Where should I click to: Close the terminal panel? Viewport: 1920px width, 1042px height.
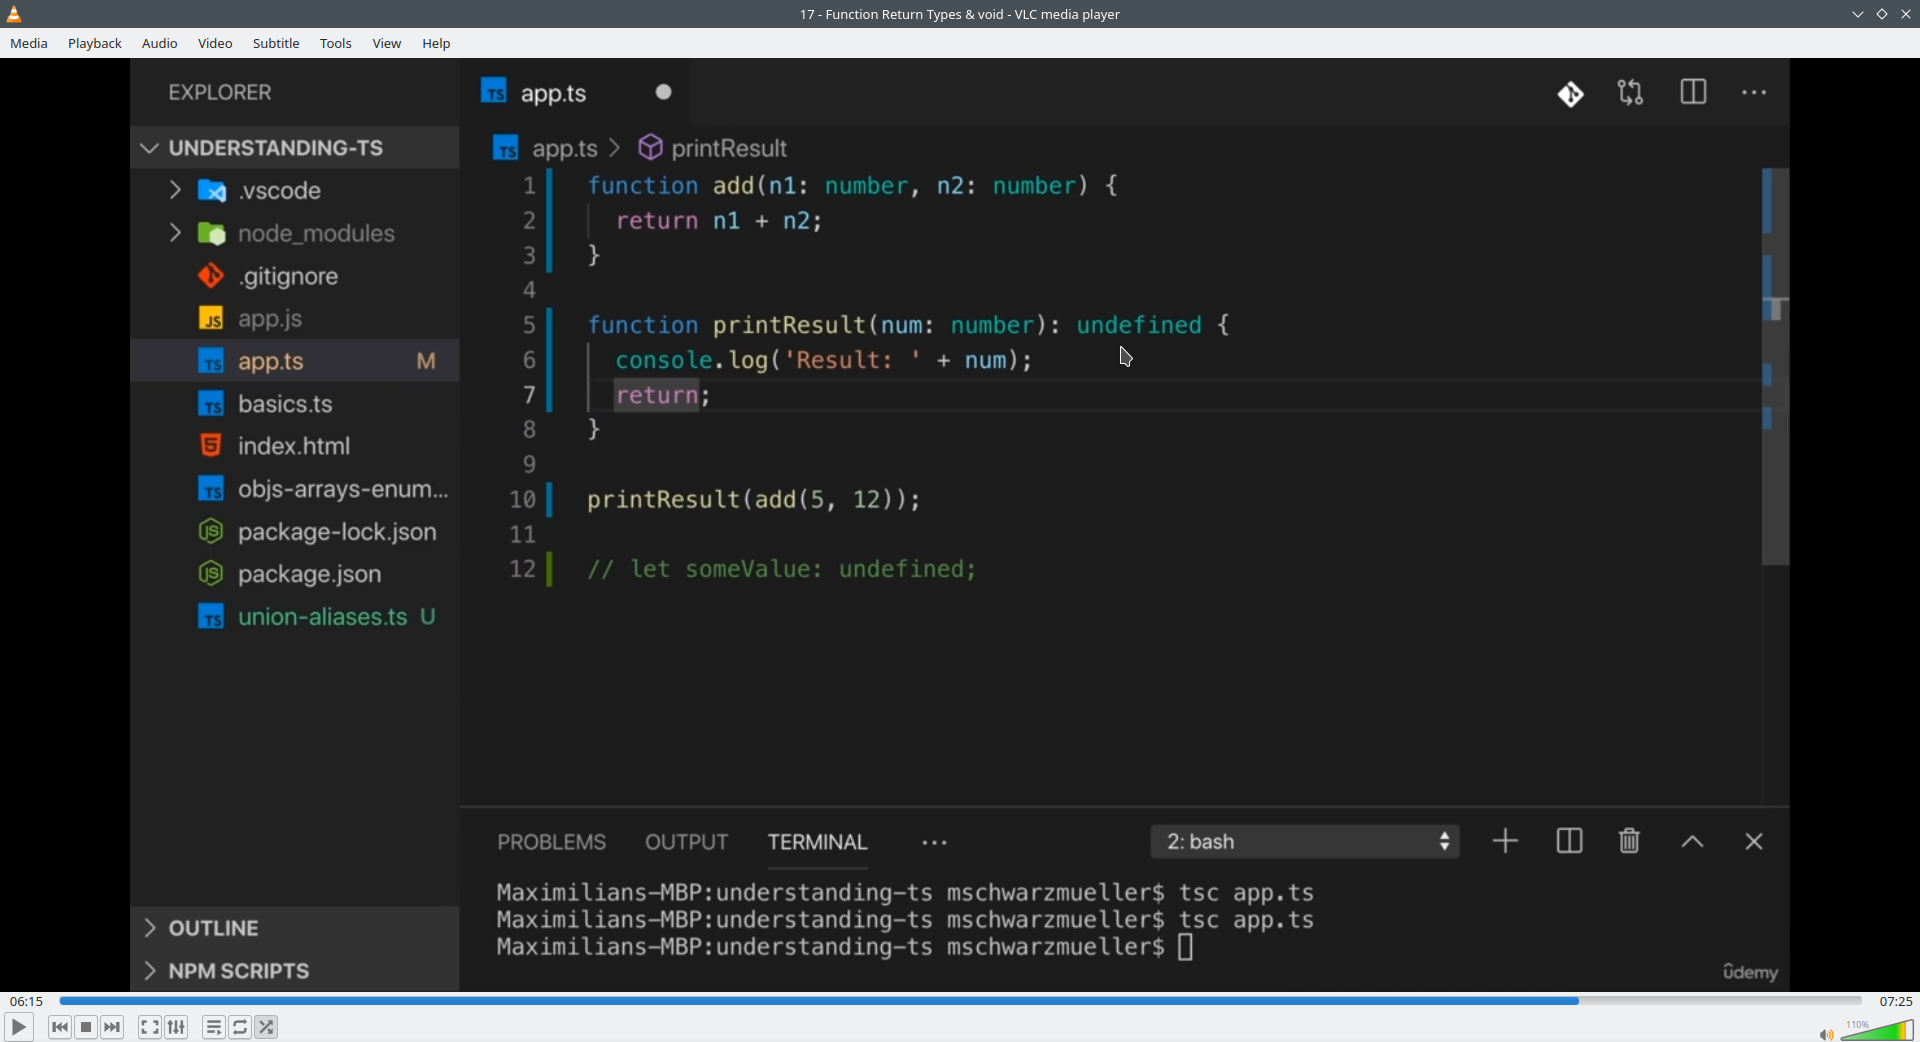(1754, 842)
